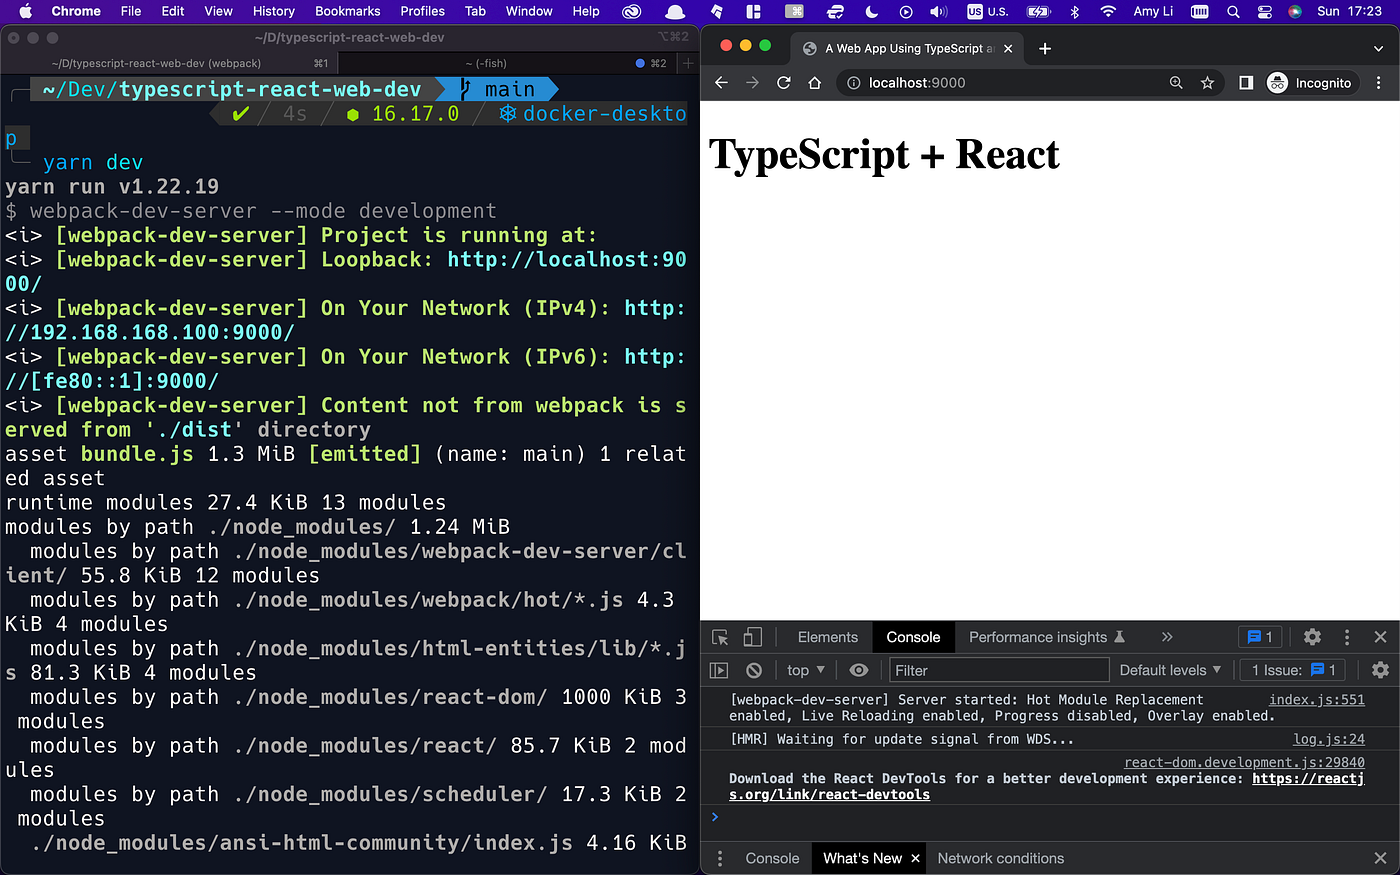1400x875 pixels.
Task: Open the DevTools settings gear
Action: [1312, 636]
